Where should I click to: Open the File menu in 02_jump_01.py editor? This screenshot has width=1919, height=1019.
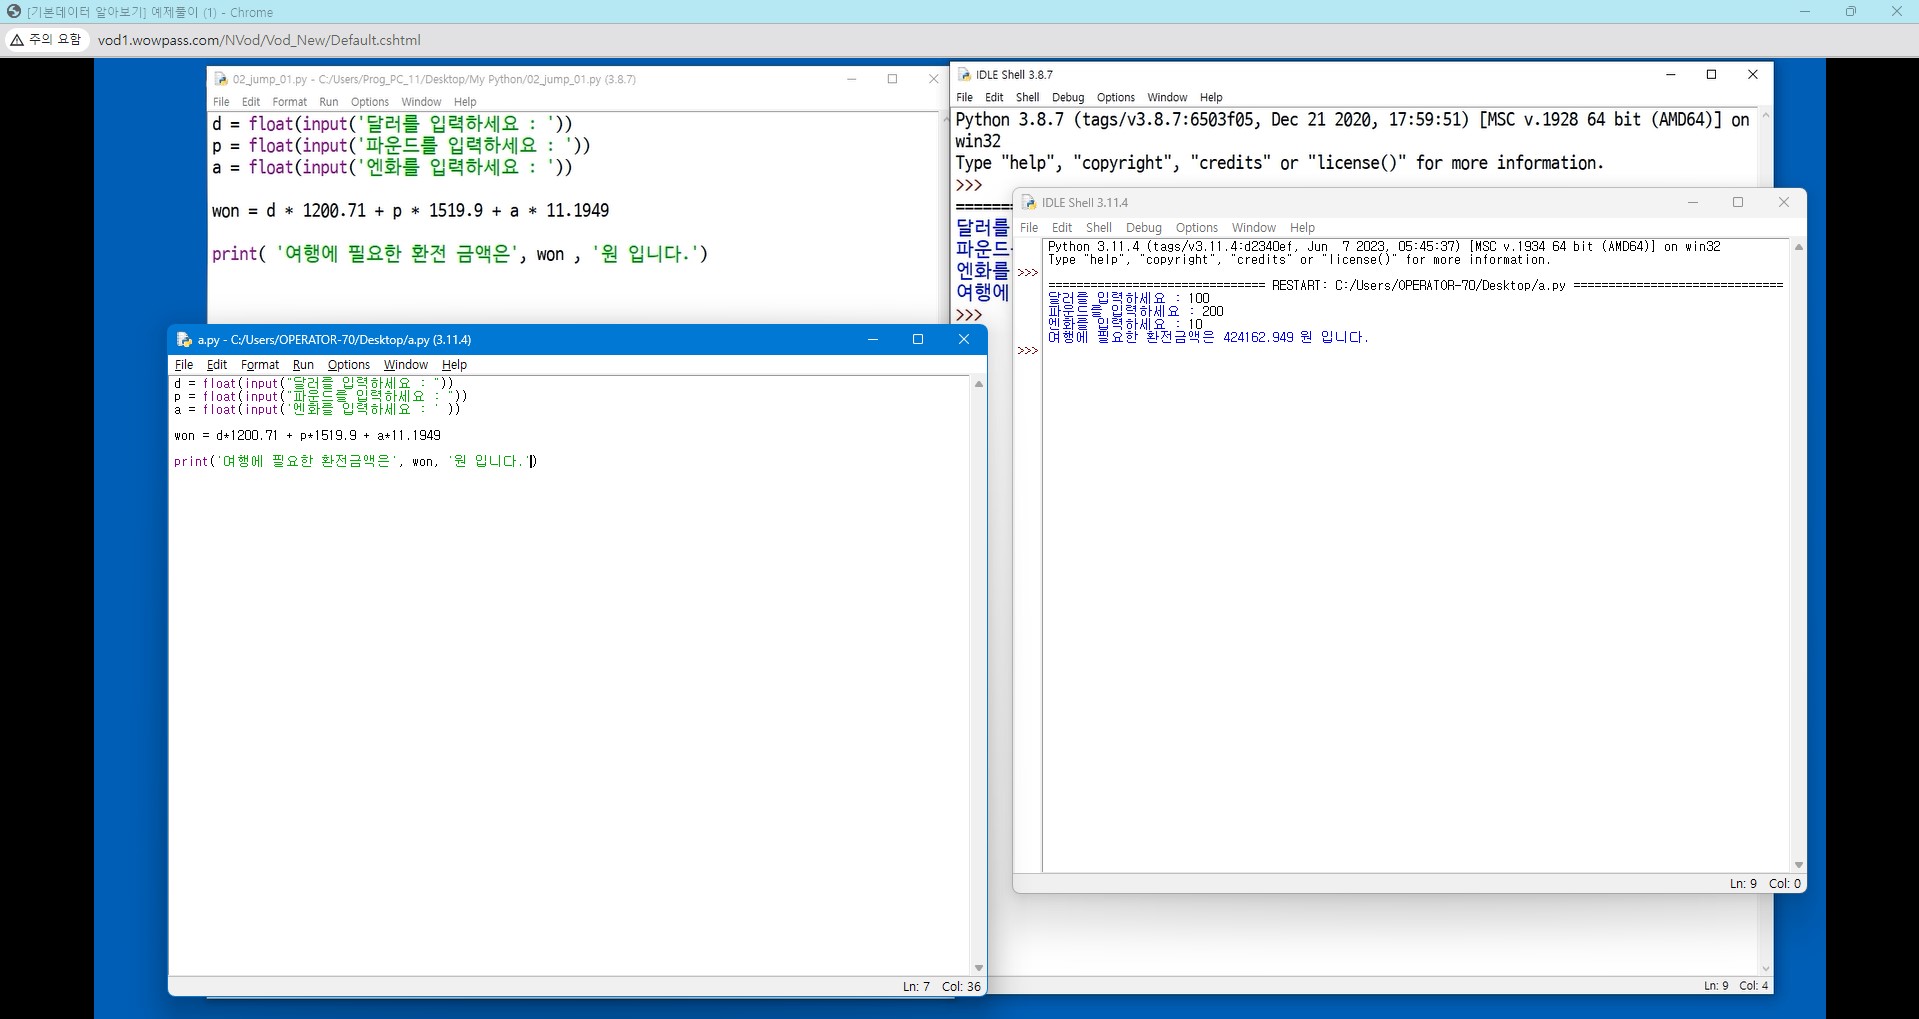pyautogui.click(x=221, y=102)
